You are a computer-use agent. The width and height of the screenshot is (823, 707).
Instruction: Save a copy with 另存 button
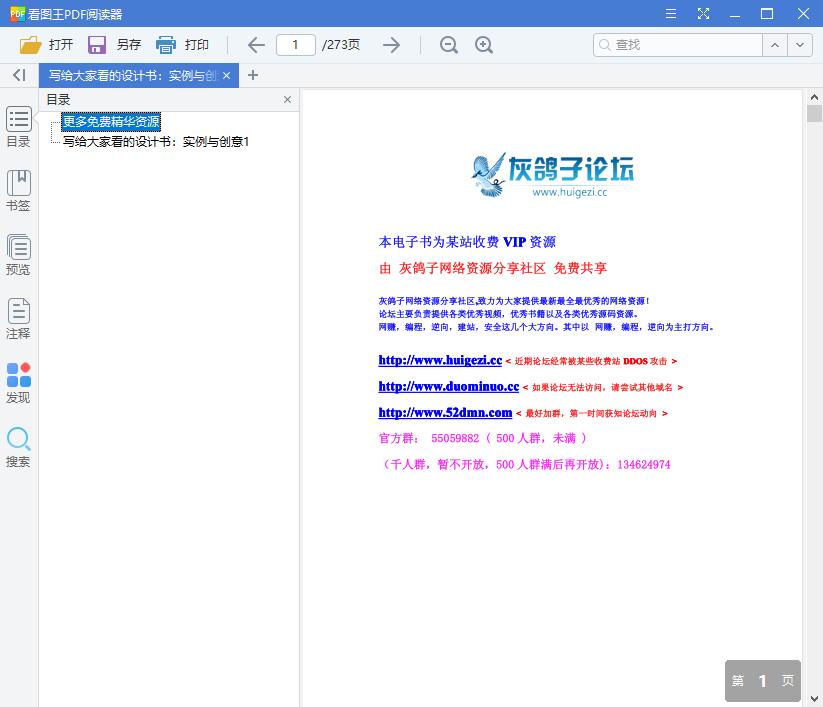pos(114,45)
